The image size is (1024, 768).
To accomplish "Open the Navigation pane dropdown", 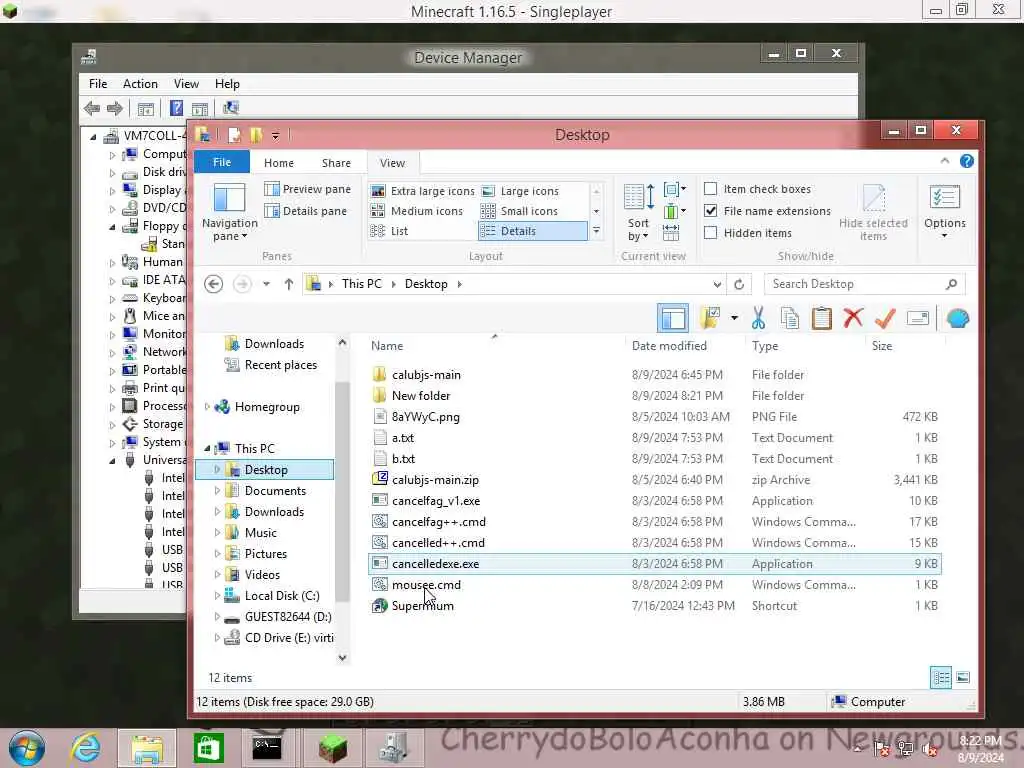I will pos(230,230).
